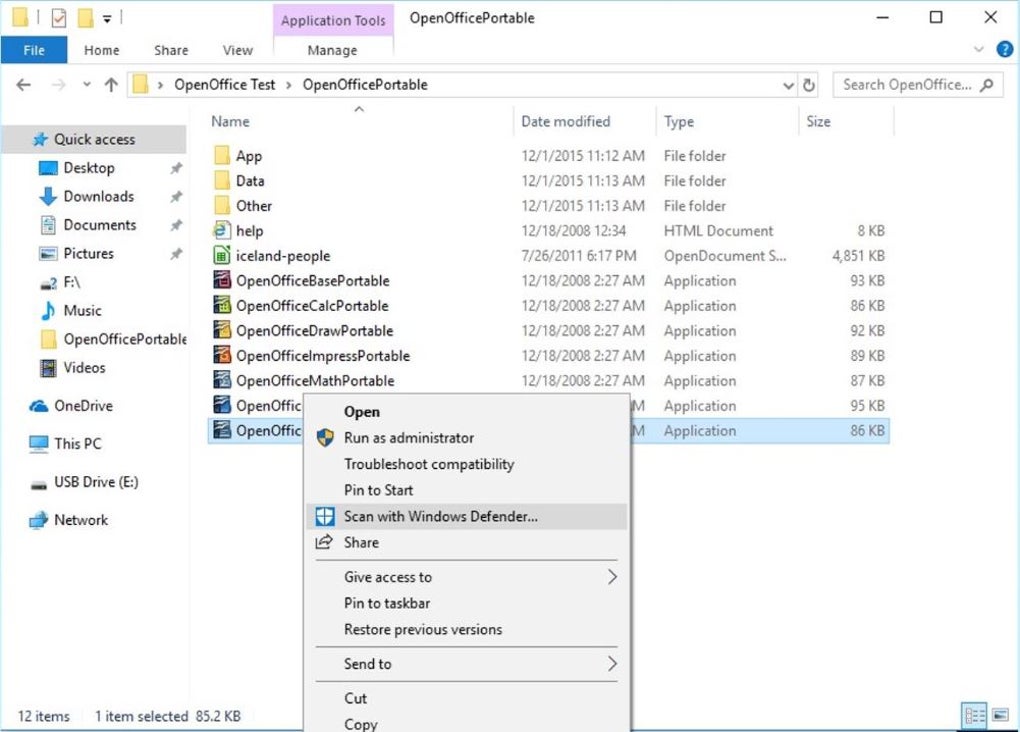This screenshot has width=1020, height=732.
Task: Click the chevron after OpenOffice Test breadcrumb
Action: [288, 85]
